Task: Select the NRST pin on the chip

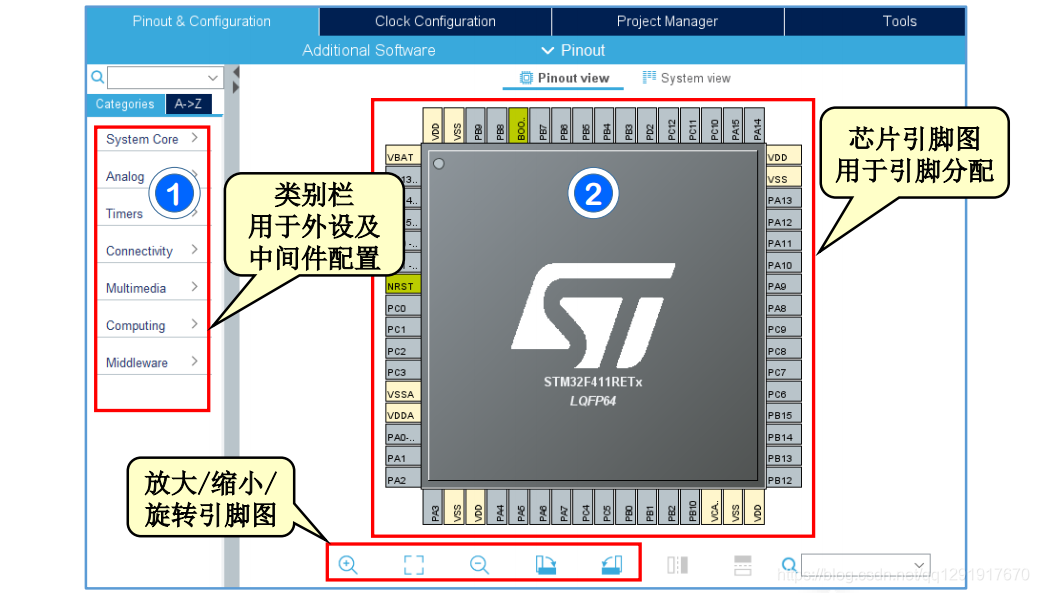Action: coord(403,286)
